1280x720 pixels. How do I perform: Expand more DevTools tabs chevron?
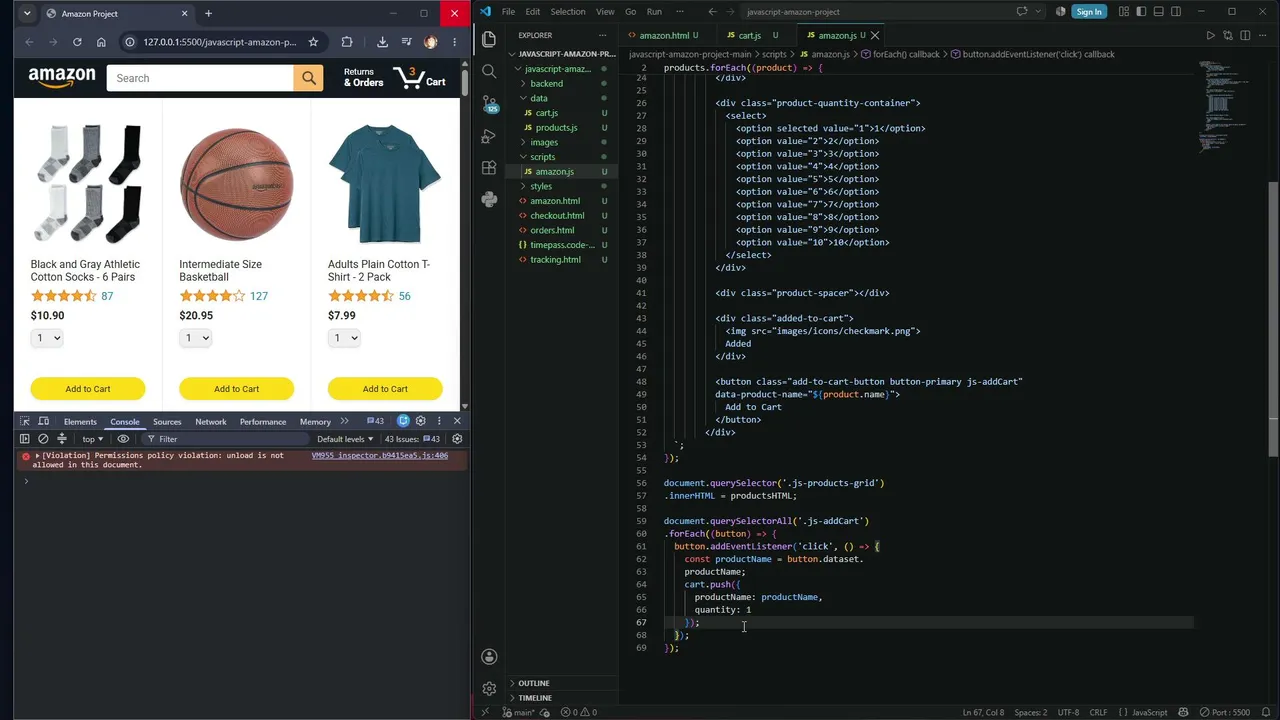[344, 421]
